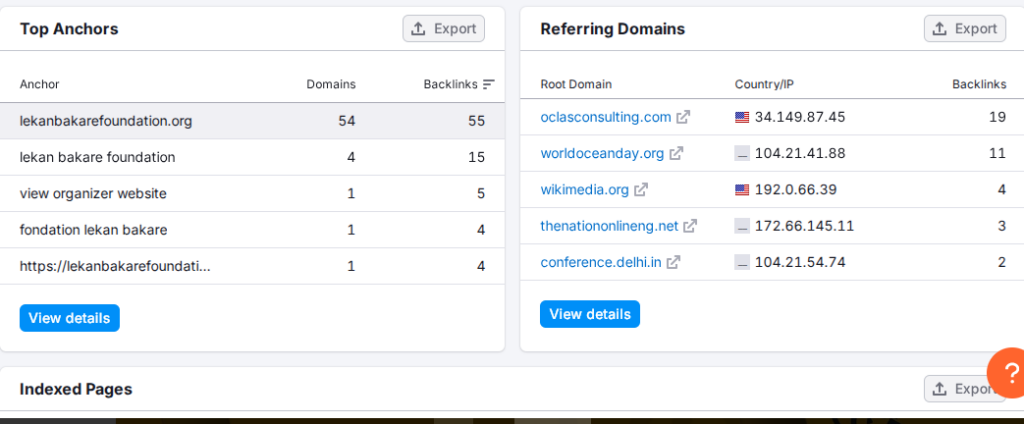Select the truncated https://lekanbakarefoundati... anchor
This screenshot has height=424, width=1024.
point(115,267)
